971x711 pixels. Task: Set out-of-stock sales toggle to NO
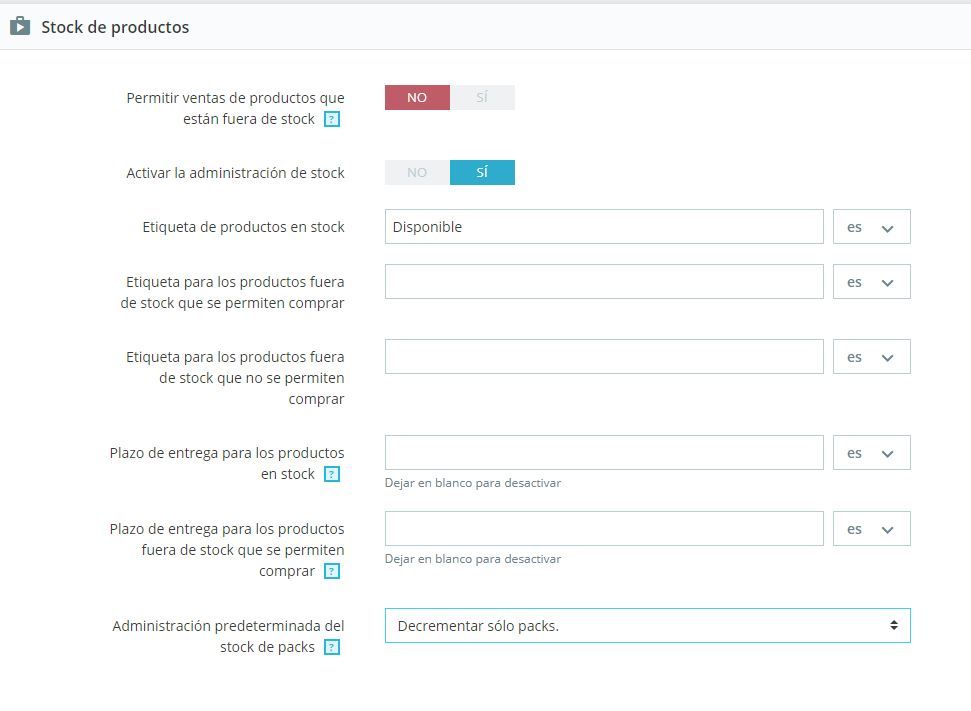(x=417, y=97)
